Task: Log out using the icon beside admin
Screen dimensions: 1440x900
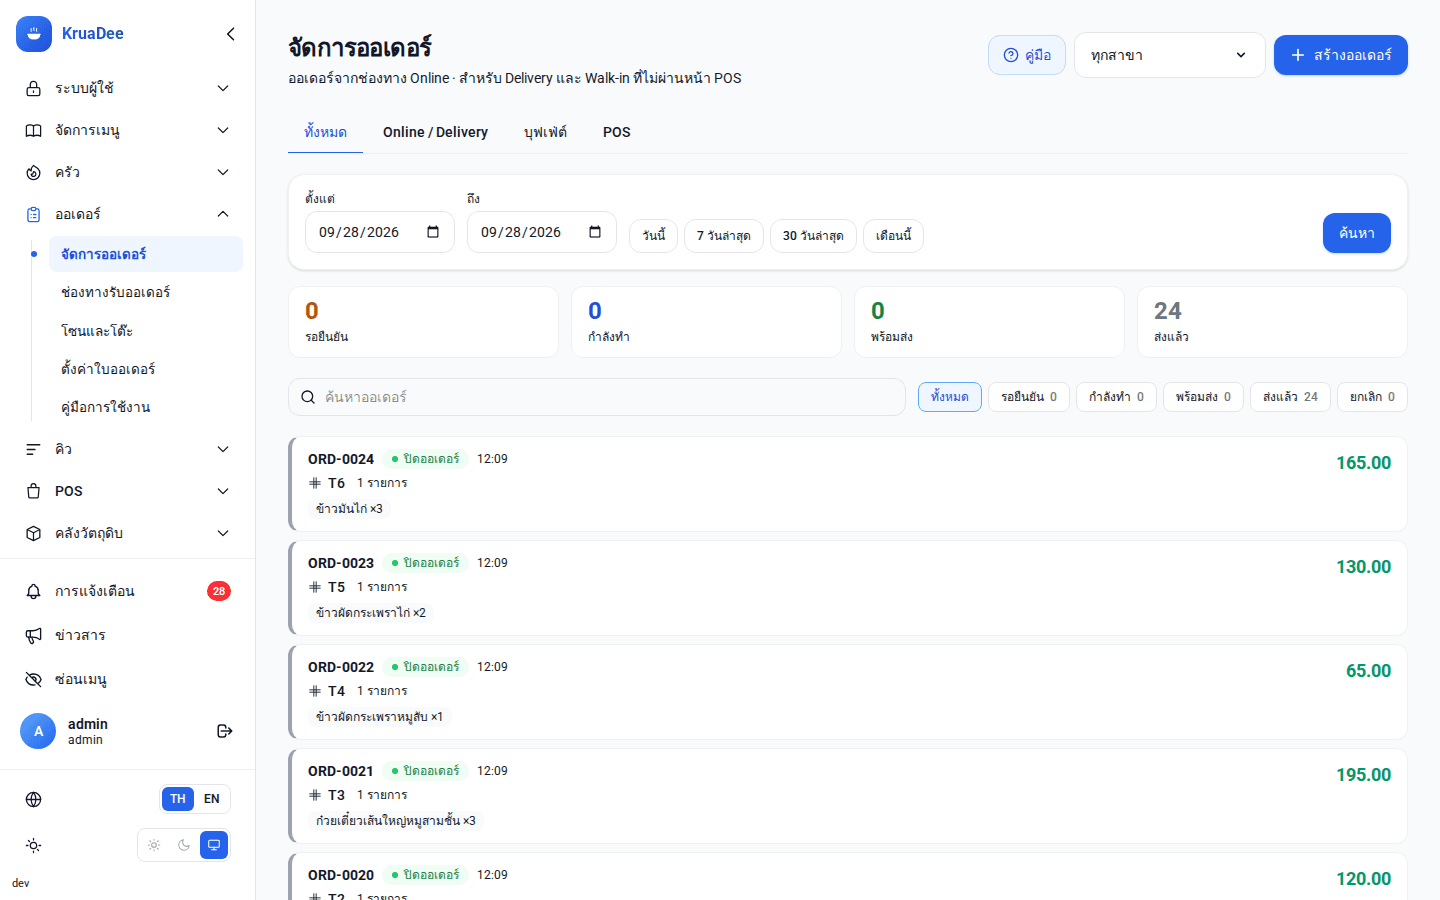Action: (x=225, y=731)
